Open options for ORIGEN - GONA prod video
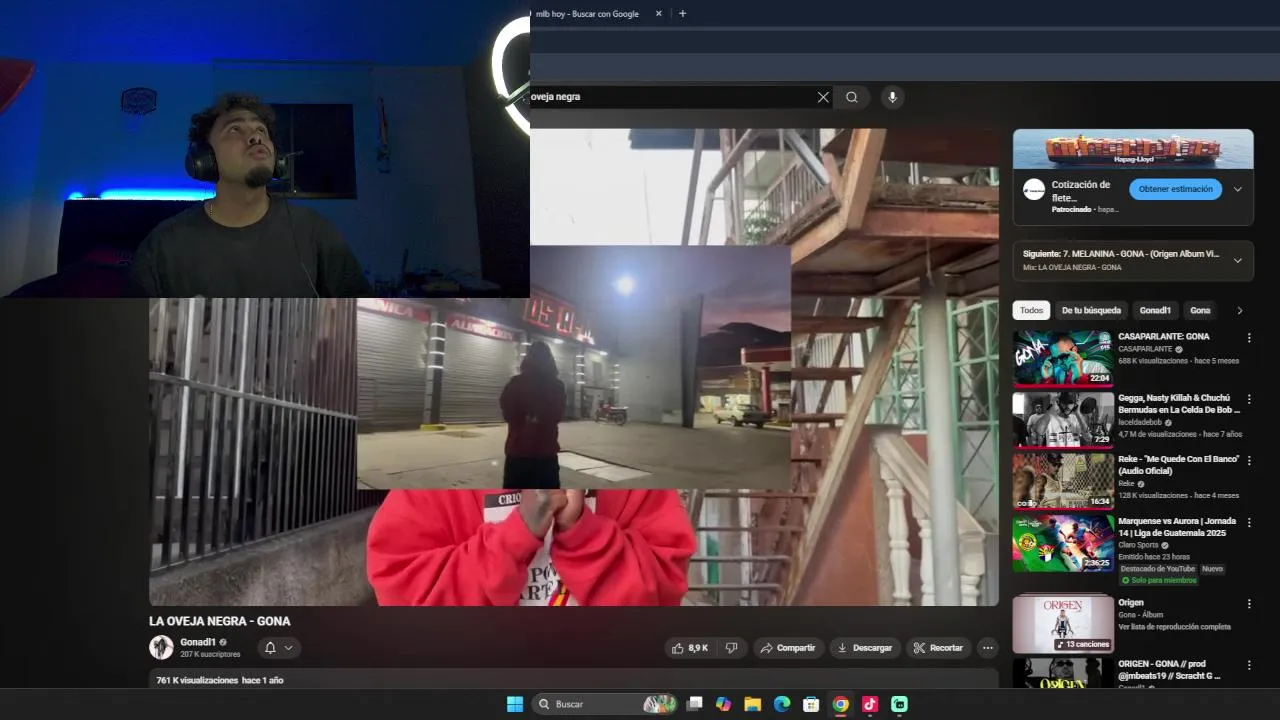The width and height of the screenshot is (1280, 720). (1249, 665)
